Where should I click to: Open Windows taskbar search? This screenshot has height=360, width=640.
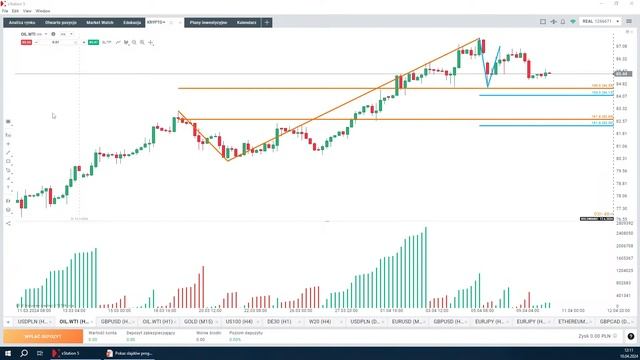24,353
